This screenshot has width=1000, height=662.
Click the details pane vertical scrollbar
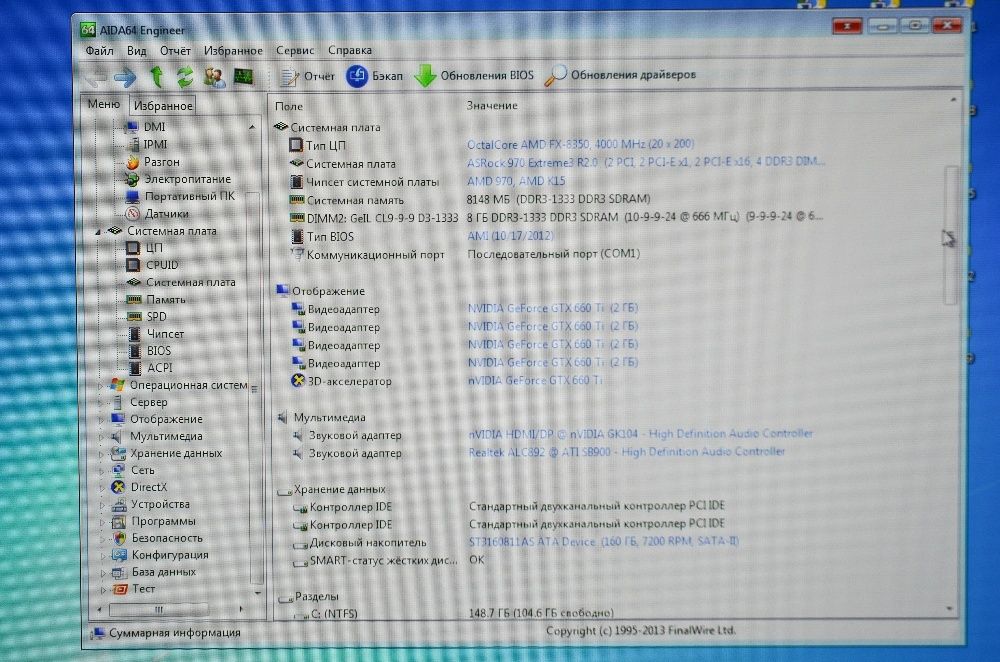952,354
